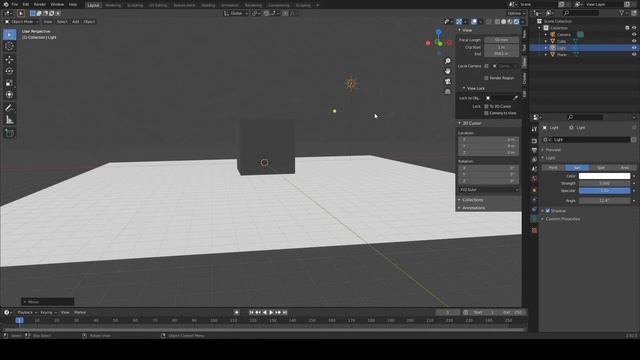Screen dimensions: 640x360
Task: Hide the Plane object in the outliner
Action: (x=634, y=54)
